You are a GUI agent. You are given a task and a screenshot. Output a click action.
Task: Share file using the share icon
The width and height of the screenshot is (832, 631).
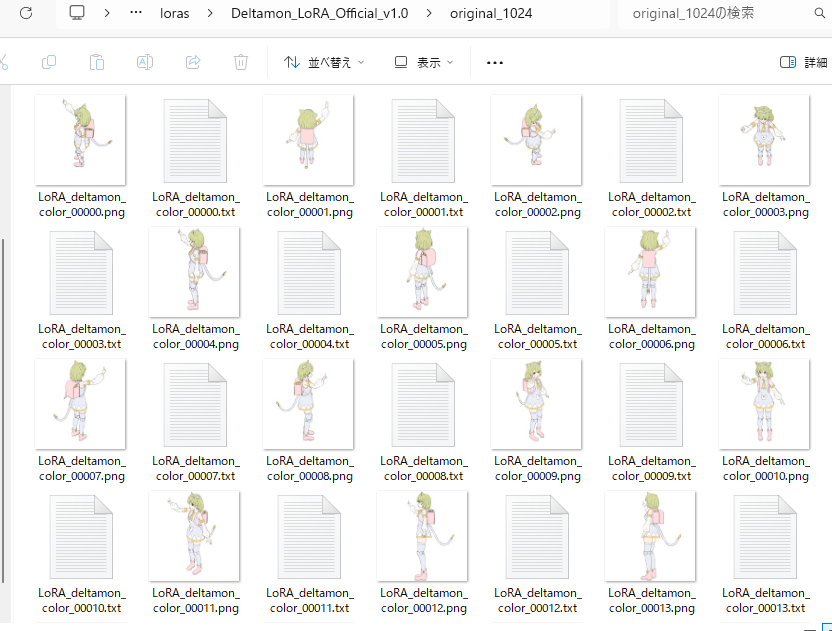tap(193, 62)
